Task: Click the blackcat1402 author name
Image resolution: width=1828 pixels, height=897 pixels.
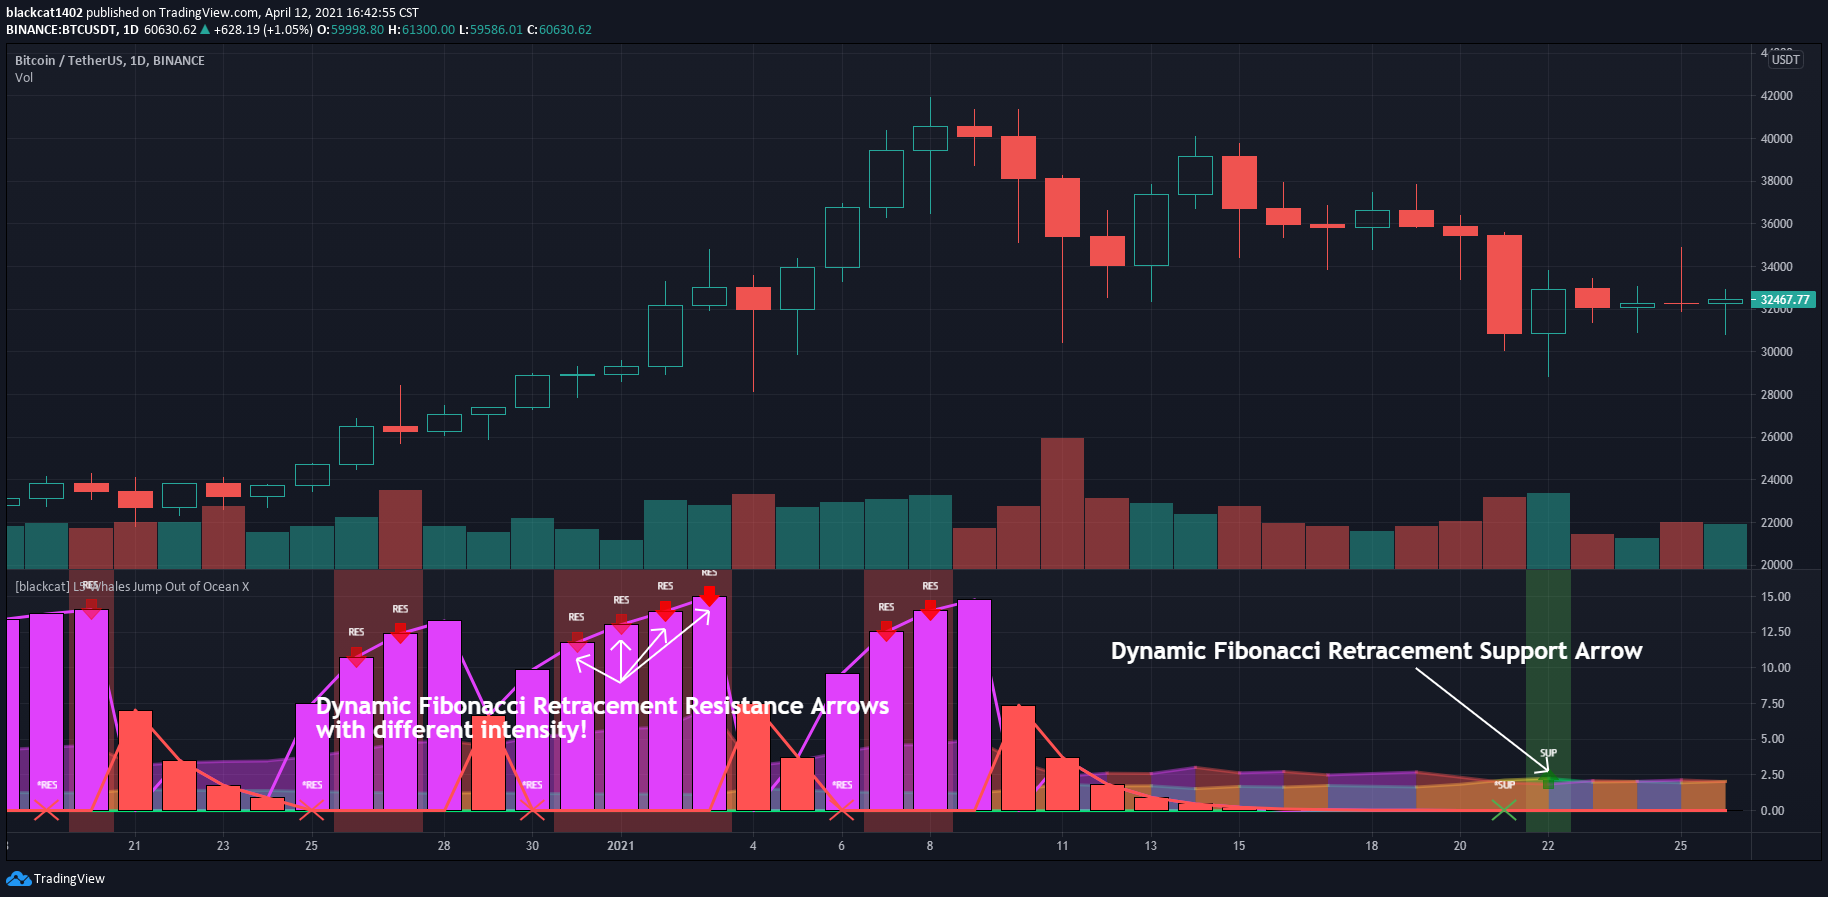Action: click(x=44, y=13)
